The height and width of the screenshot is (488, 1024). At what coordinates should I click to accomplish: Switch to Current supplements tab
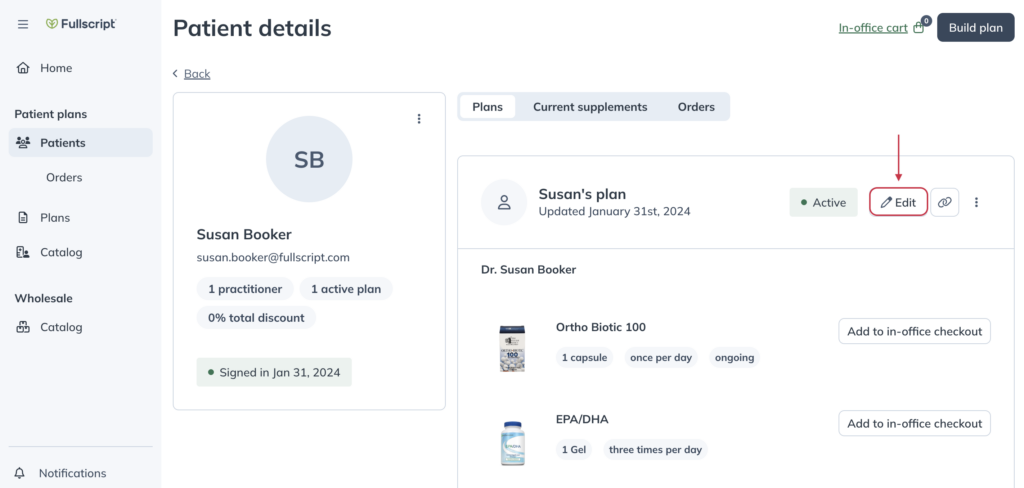tap(590, 107)
